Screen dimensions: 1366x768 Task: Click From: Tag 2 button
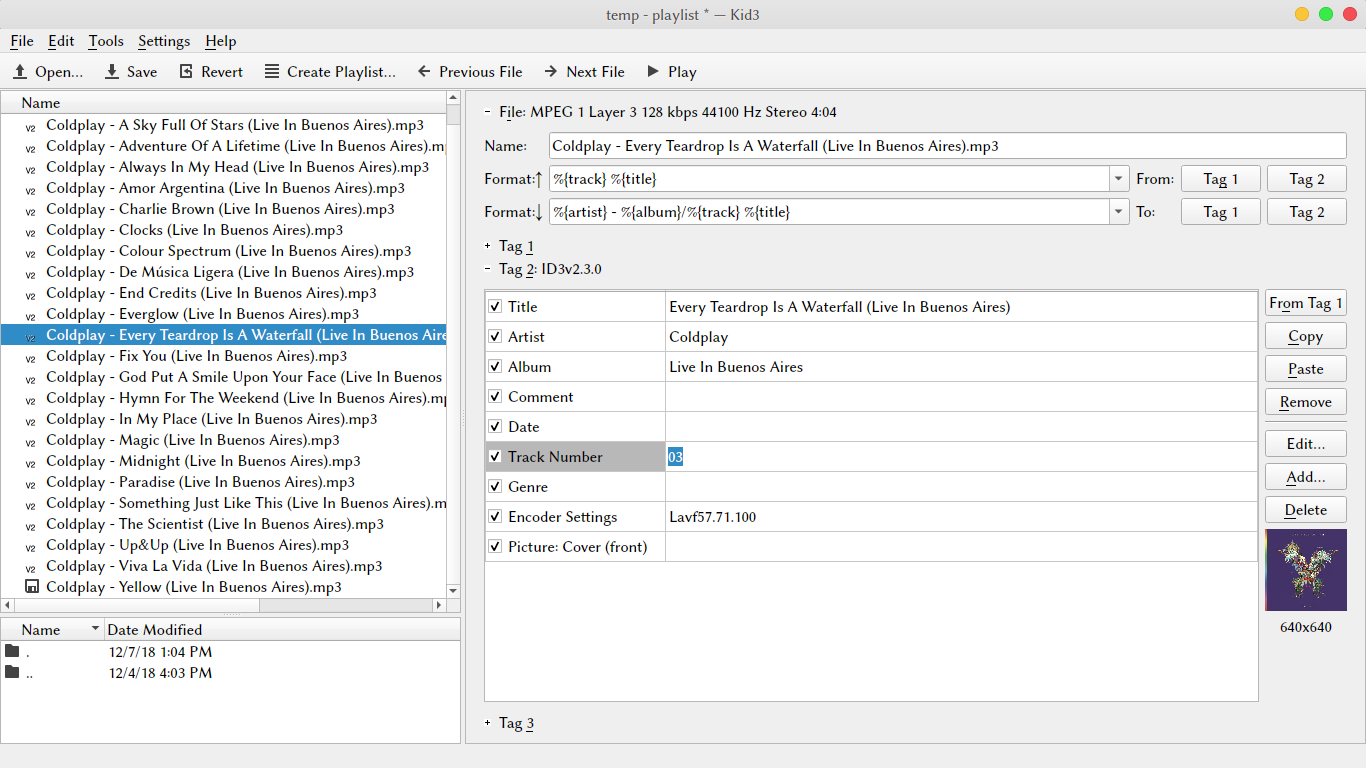[x=1307, y=179]
